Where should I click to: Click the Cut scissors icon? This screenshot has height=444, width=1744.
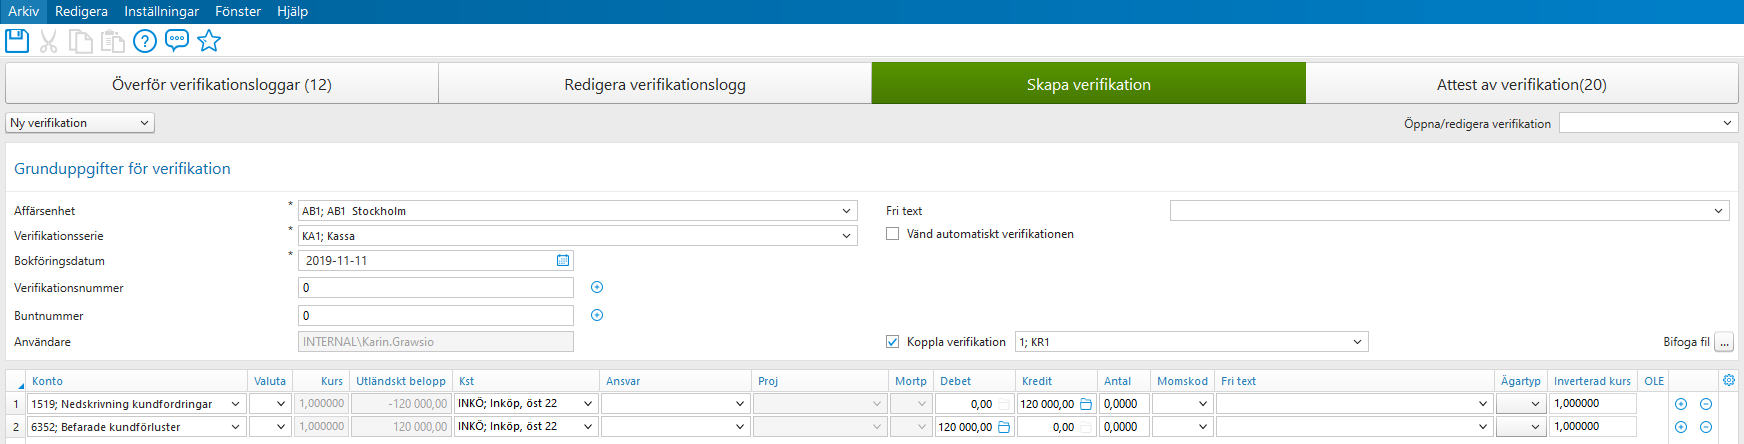(48, 41)
